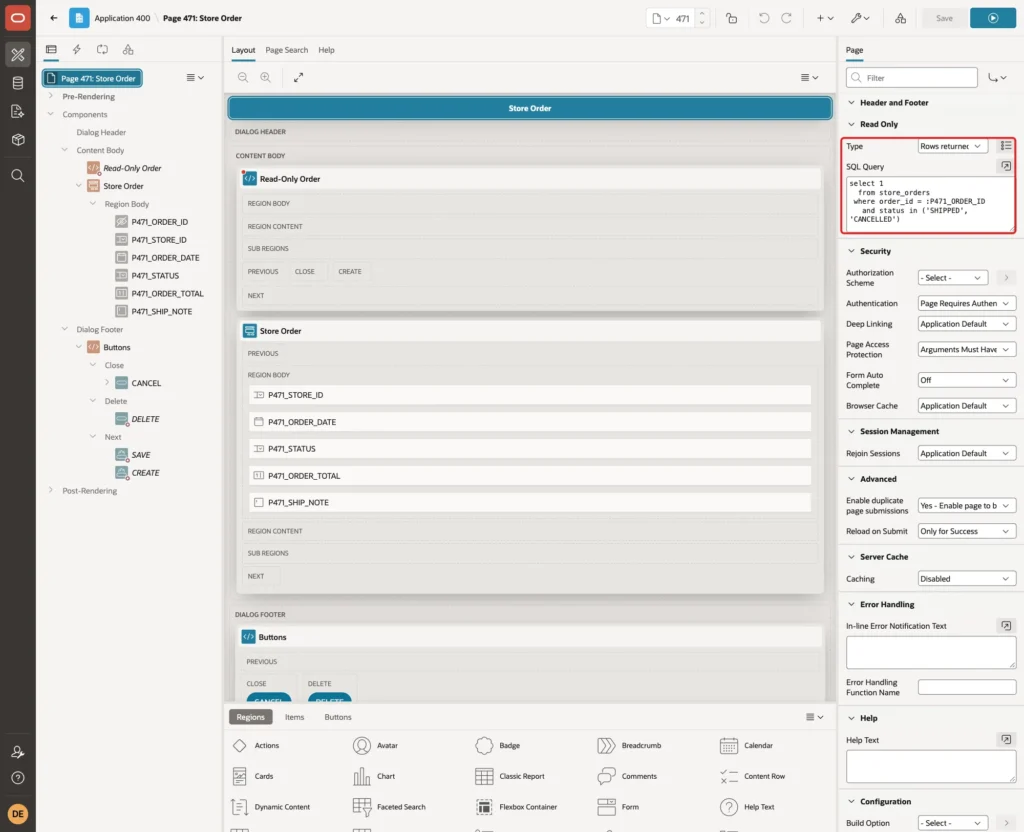Switch gallery to the Buttons tab
Image resolution: width=1024 pixels, height=832 pixels.
point(338,717)
